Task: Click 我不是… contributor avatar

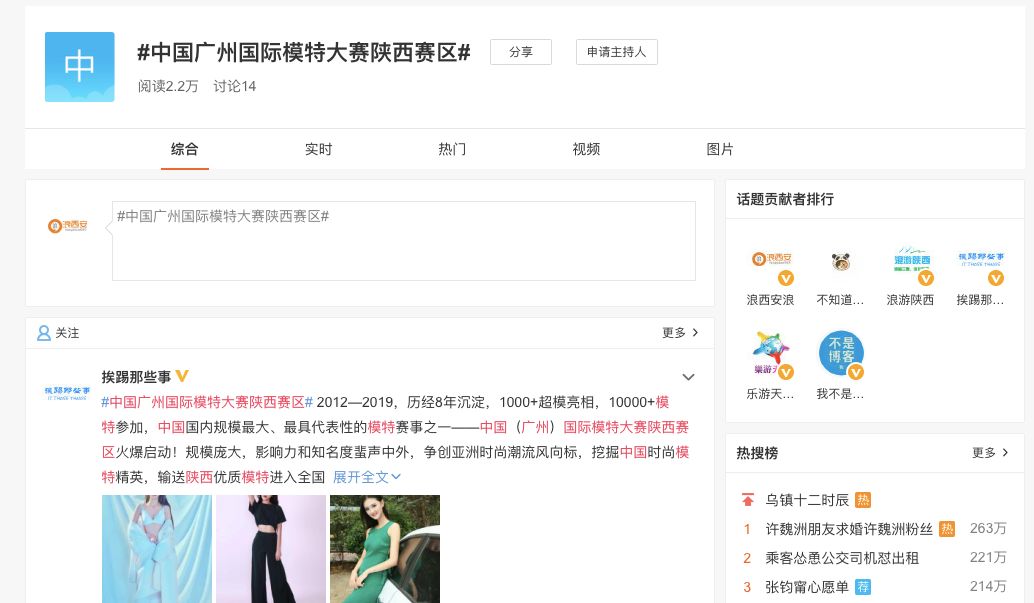Action: (x=841, y=354)
